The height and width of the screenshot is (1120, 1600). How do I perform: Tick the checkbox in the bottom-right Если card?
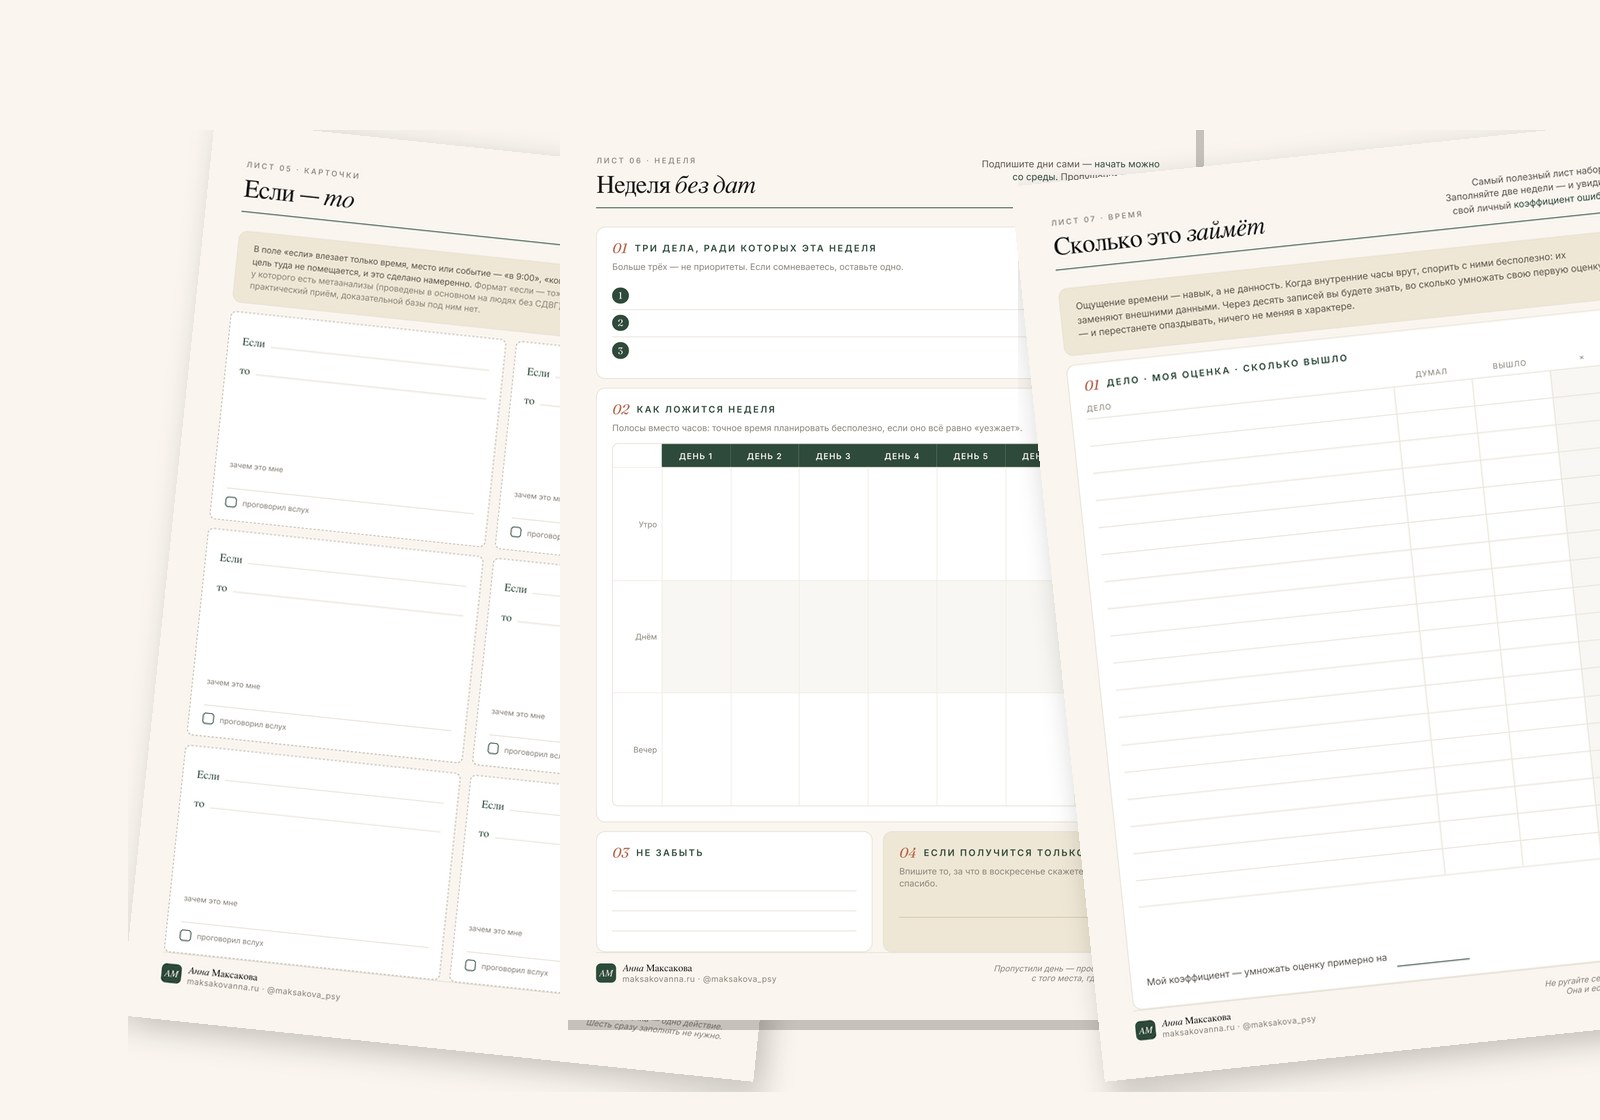pos(470,965)
